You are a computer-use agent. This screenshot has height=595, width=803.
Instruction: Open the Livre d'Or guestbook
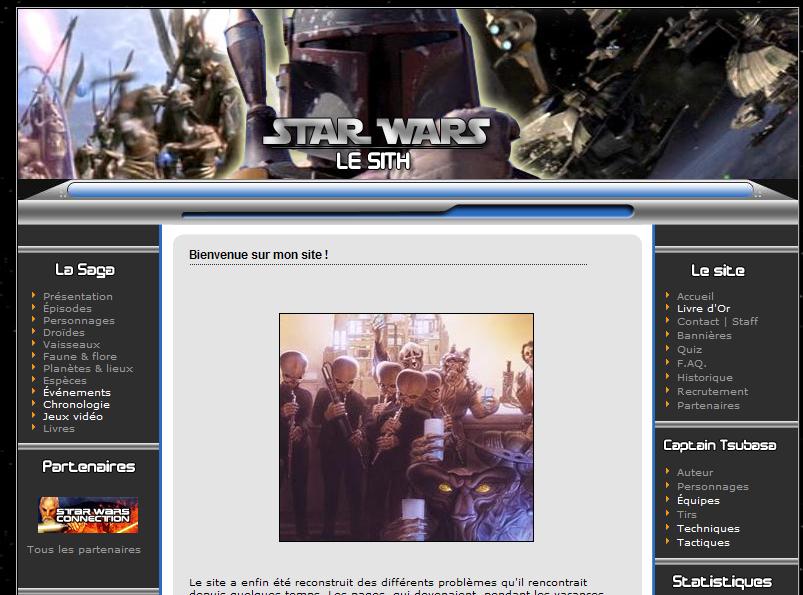click(x=704, y=309)
